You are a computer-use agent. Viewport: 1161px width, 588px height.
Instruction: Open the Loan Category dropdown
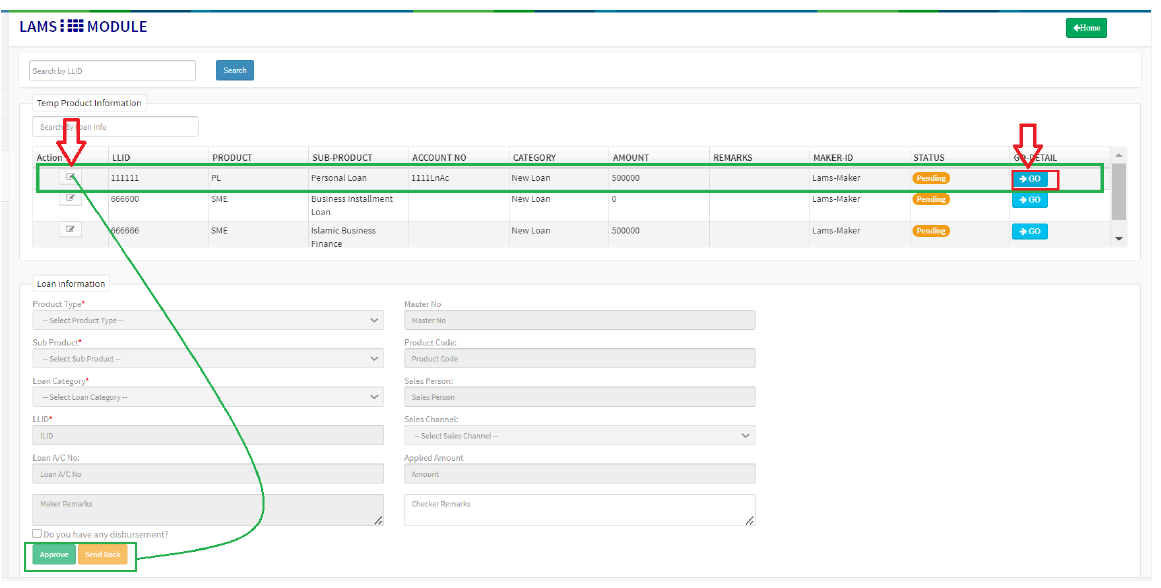coord(207,397)
